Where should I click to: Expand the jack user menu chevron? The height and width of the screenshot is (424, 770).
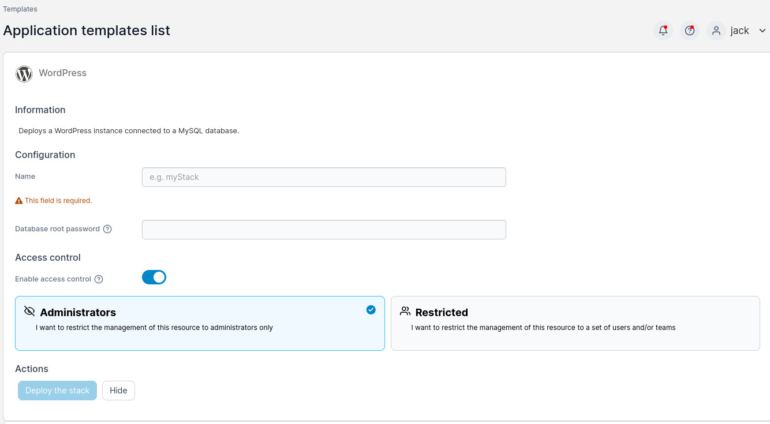click(763, 31)
